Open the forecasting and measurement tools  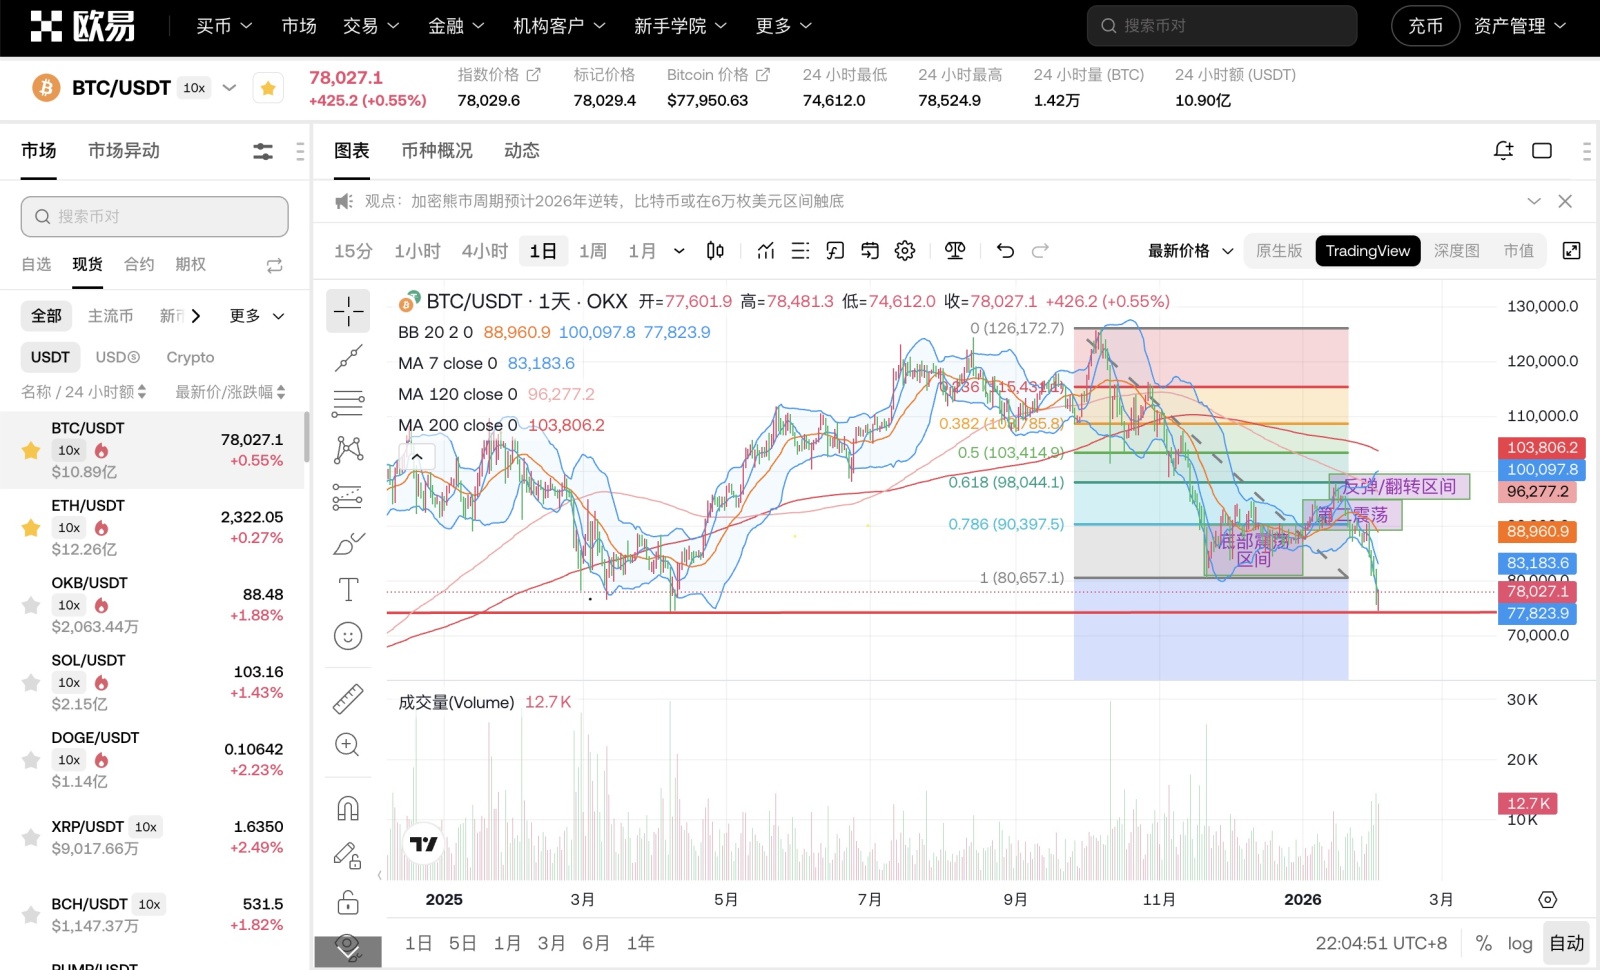[x=348, y=496]
